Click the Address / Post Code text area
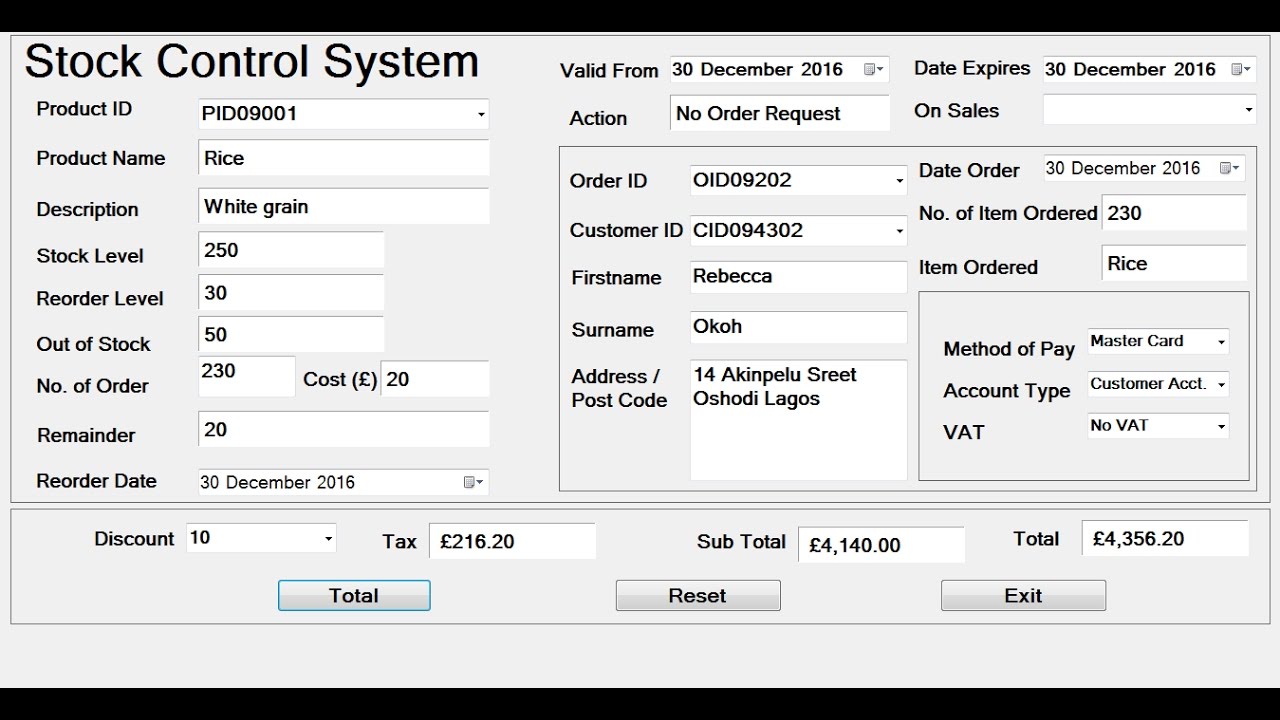1280x720 pixels. click(x=799, y=420)
